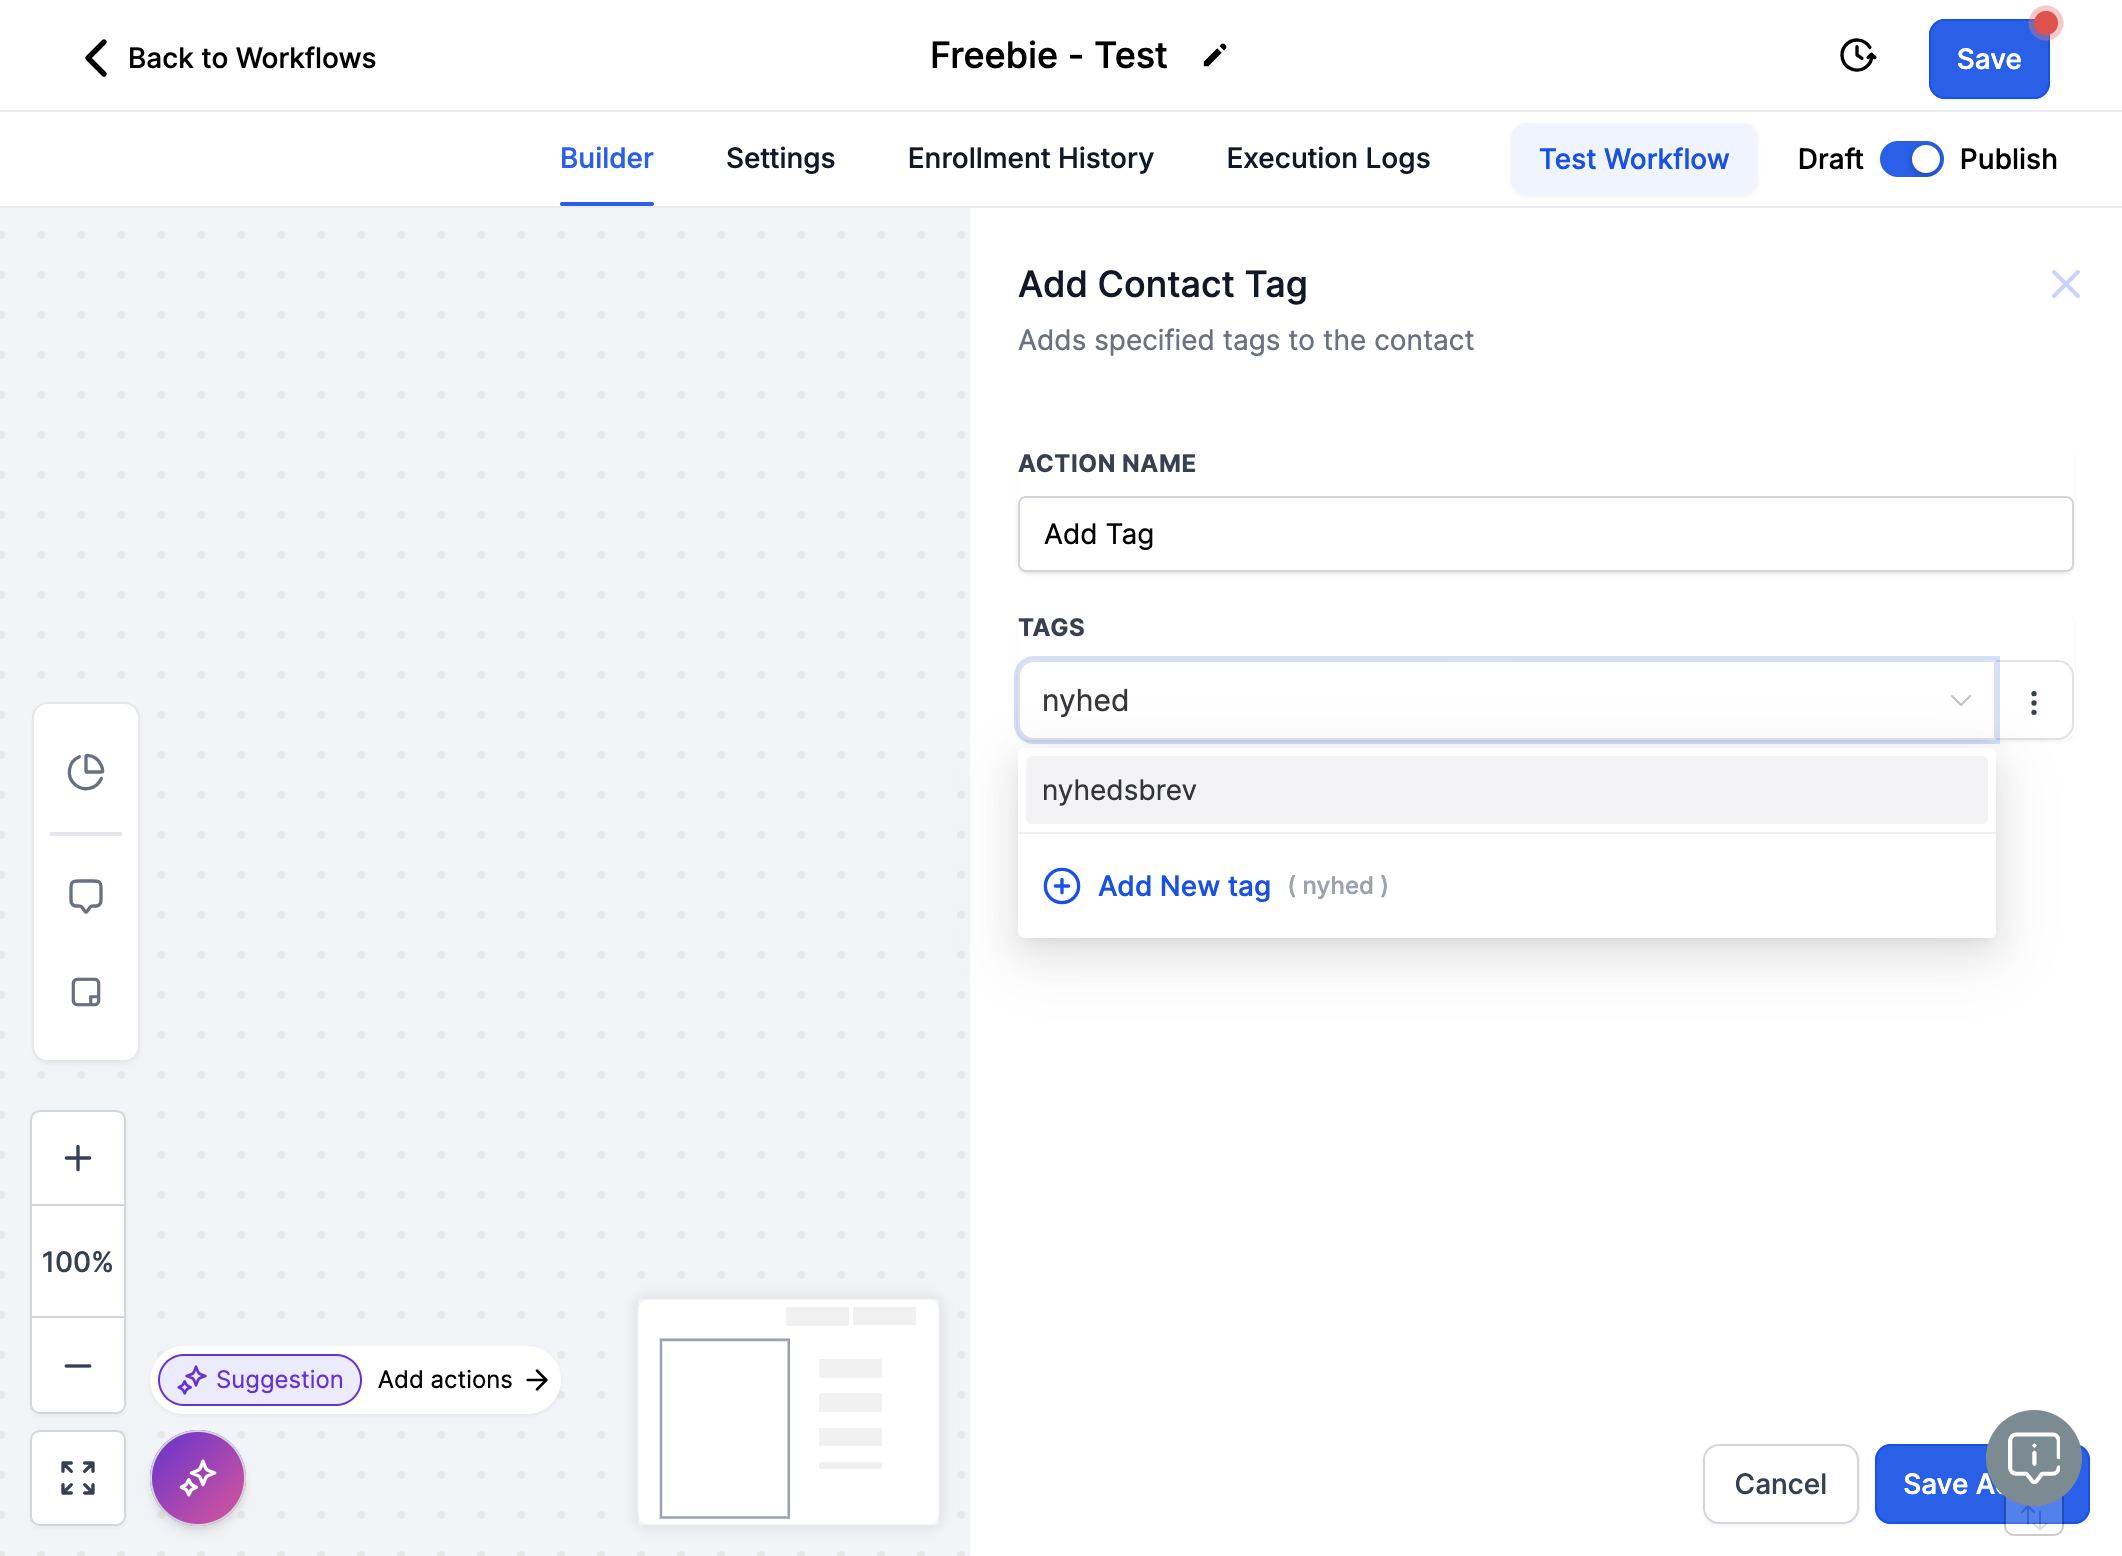Viewport: 2122px width, 1556px height.
Task: Switch to the Settings tab
Action: [780, 158]
